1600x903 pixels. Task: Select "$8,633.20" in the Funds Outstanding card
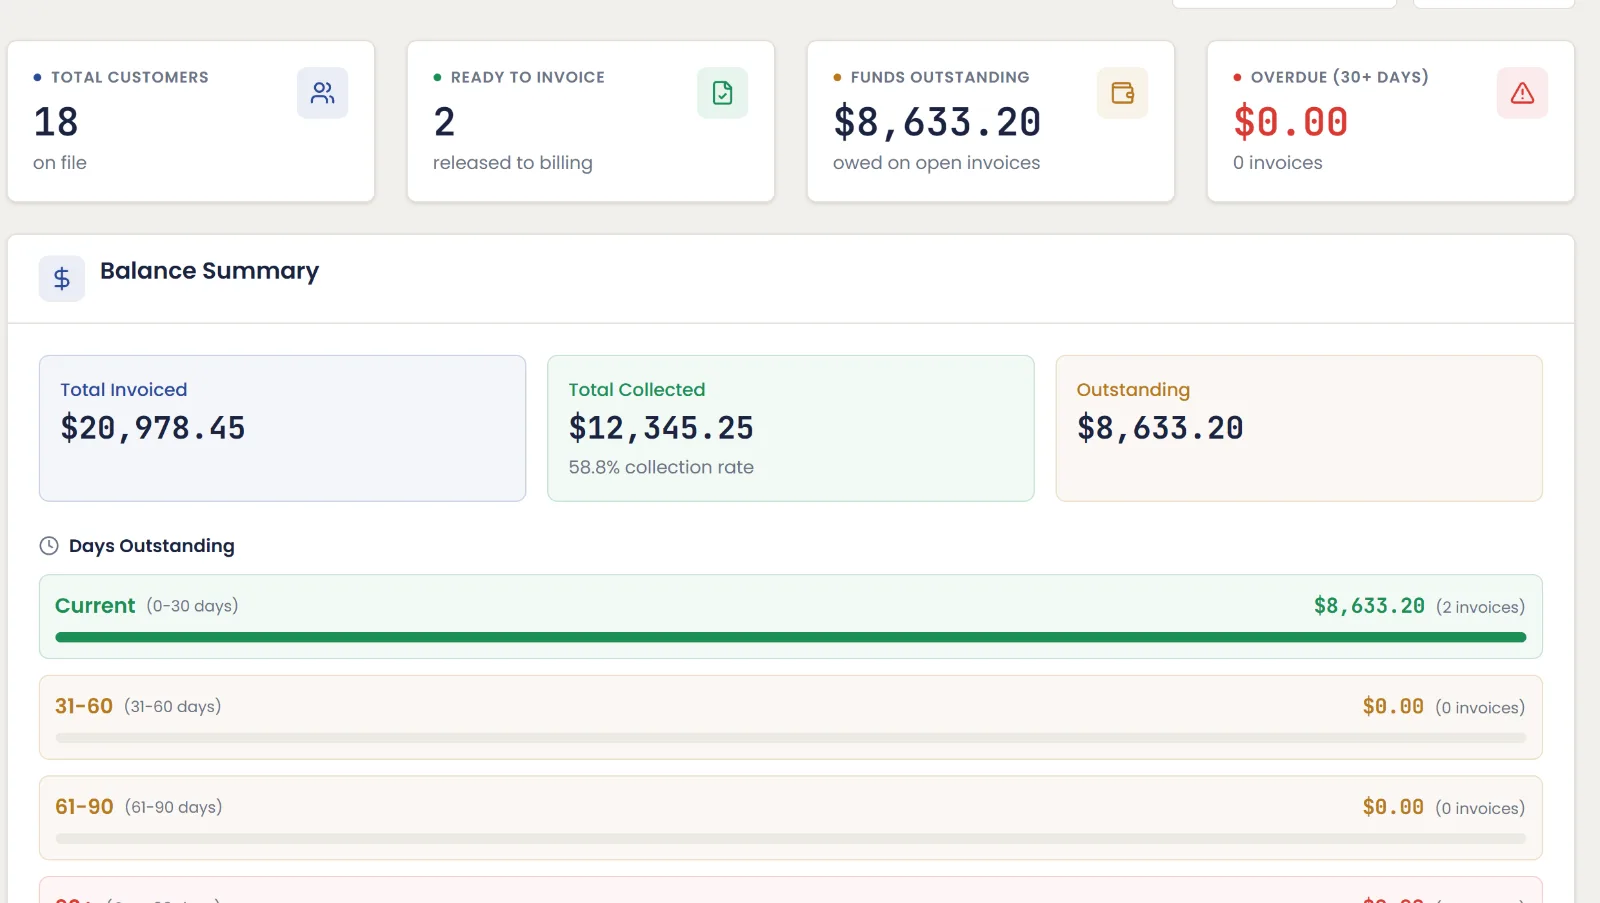938,122
